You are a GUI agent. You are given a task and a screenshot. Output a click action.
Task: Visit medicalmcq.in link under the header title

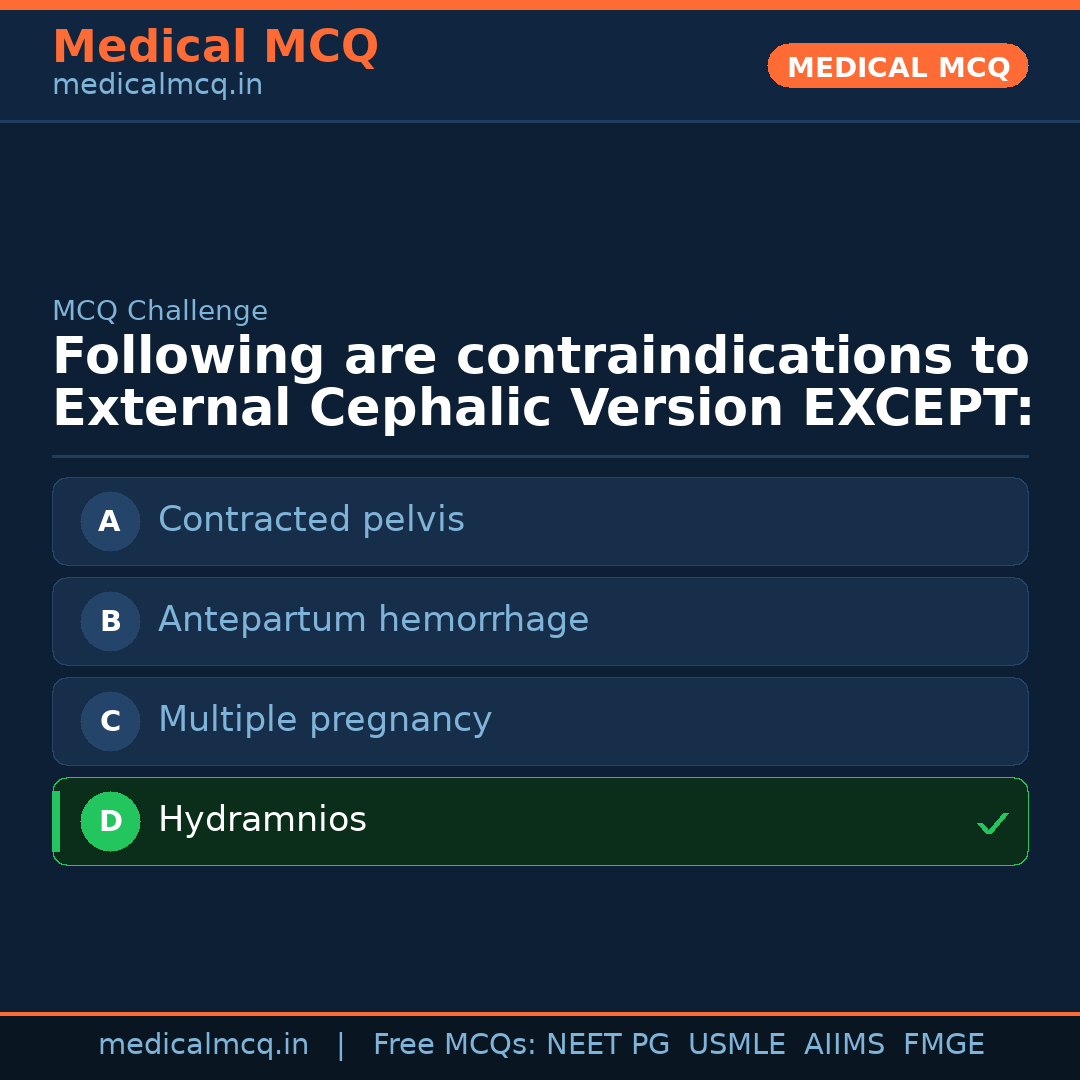click(x=157, y=86)
